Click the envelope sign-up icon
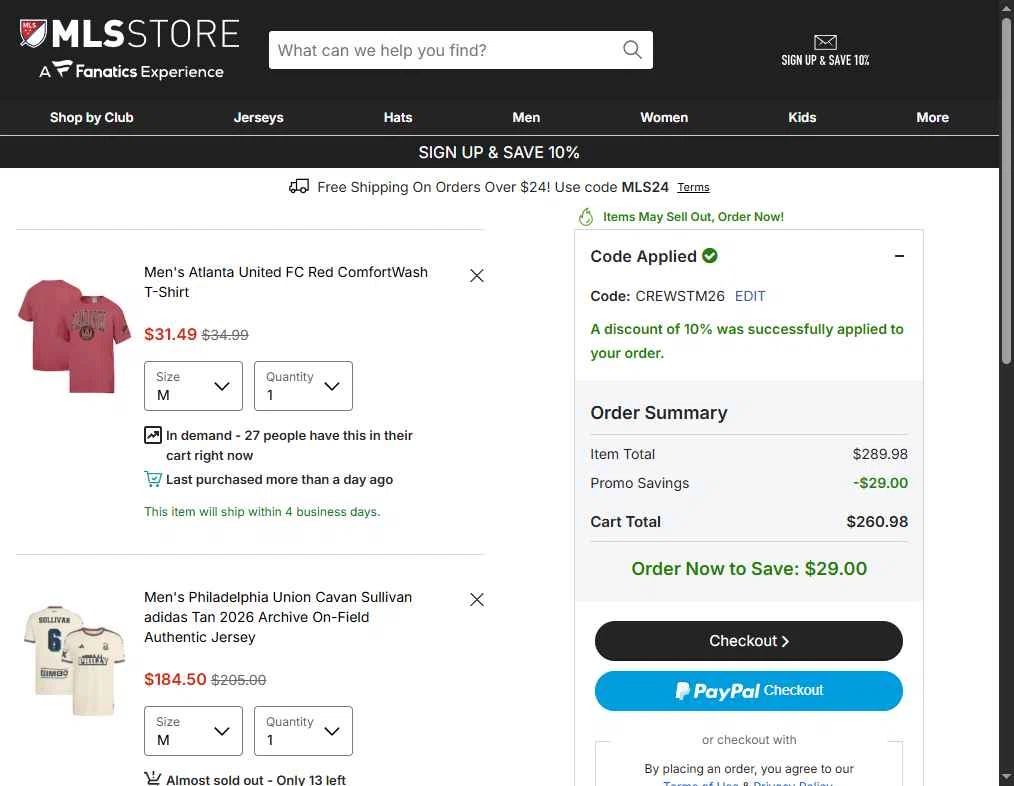The width and height of the screenshot is (1014, 786). click(825, 42)
